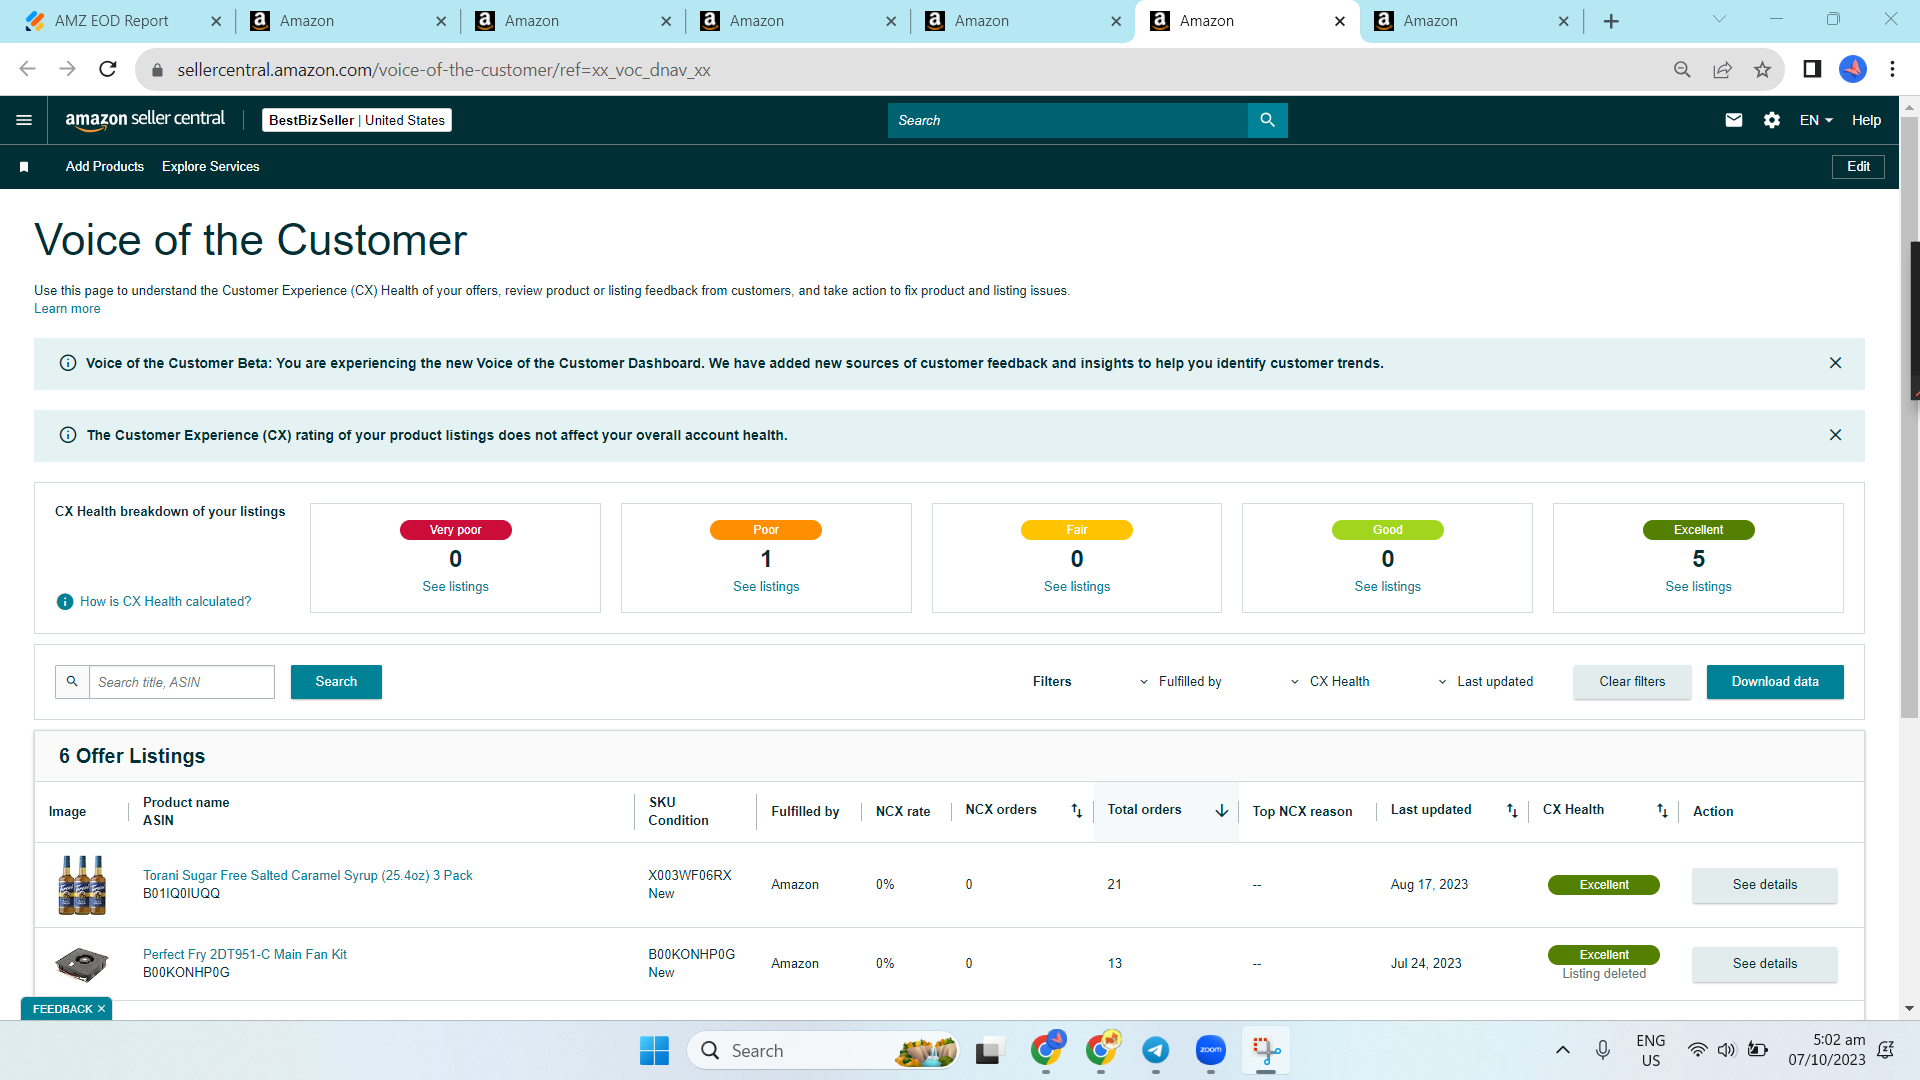Sort by CX Health arrows icon
Image resolution: width=1920 pixels, height=1080 pixels.
coord(1662,811)
